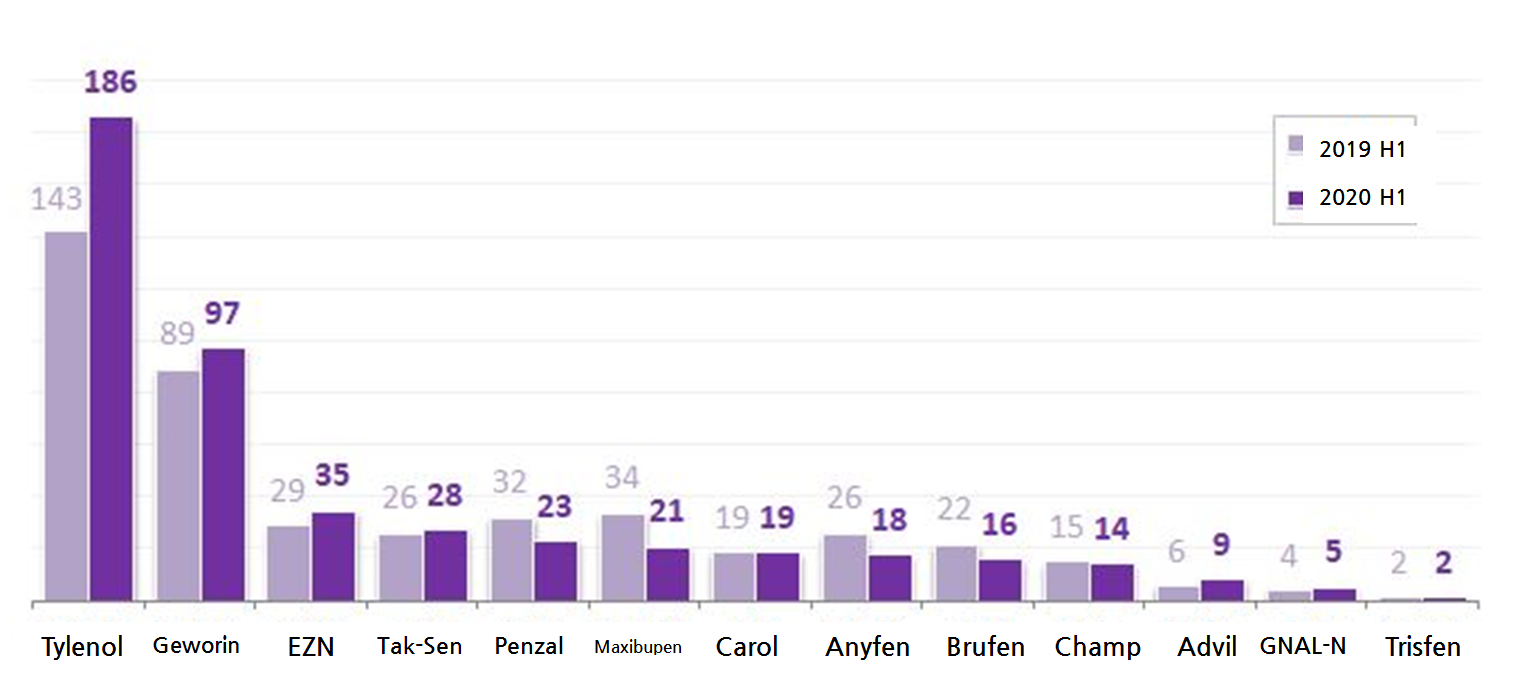Click the Penzal 2019 H1 bar
1523x689 pixels.
(512, 560)
